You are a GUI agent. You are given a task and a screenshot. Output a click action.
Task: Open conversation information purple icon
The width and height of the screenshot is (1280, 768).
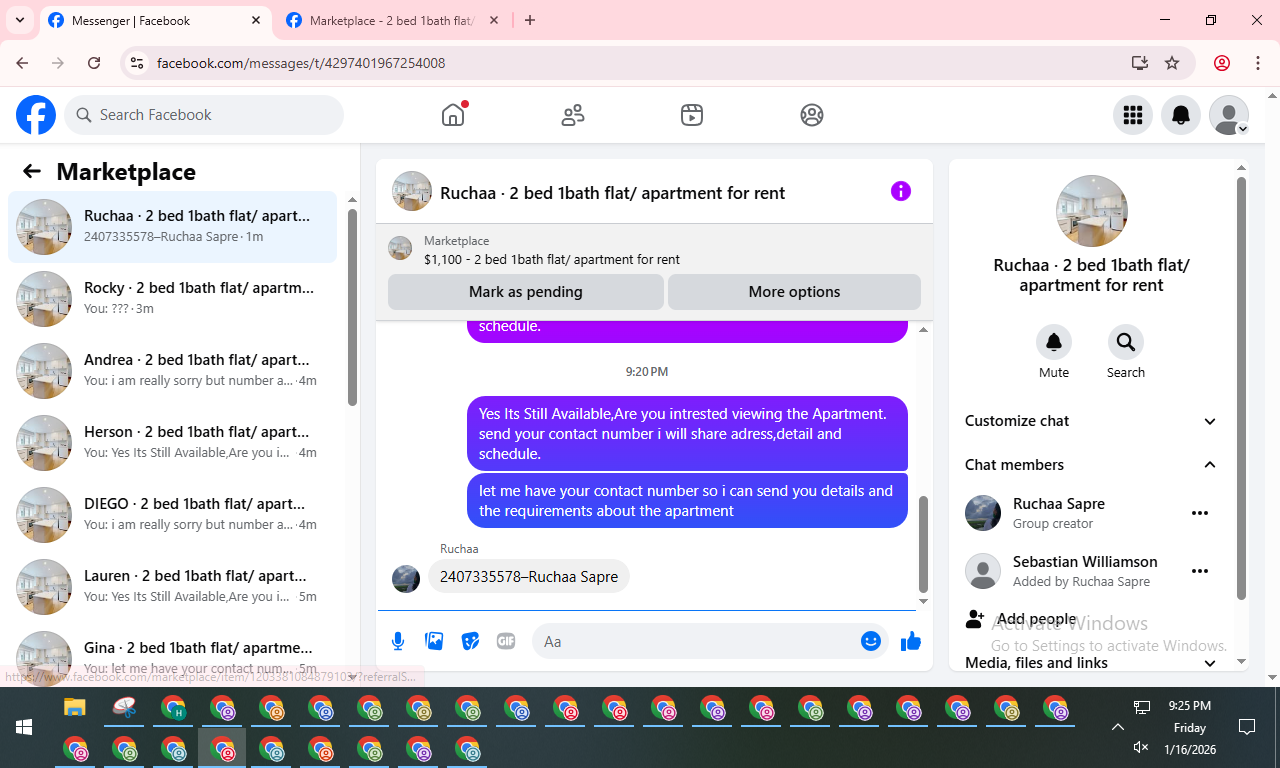click(901, 191)
